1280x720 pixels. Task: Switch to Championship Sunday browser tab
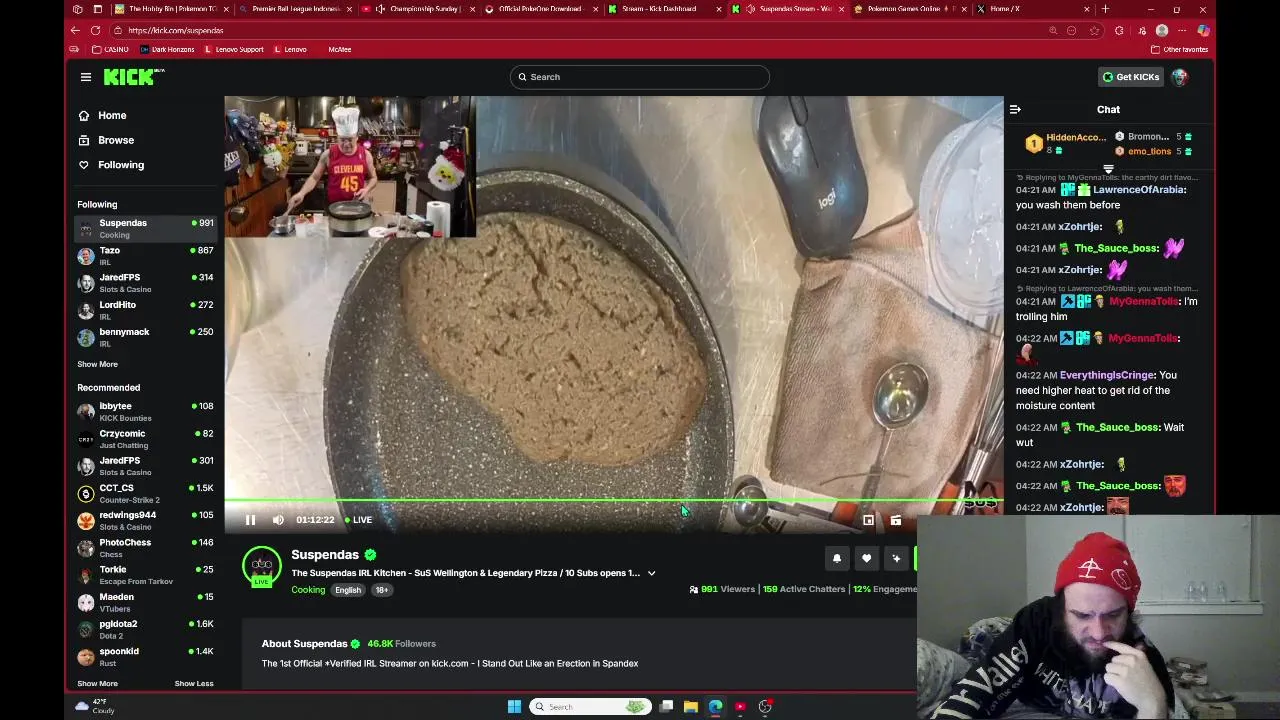417,9
